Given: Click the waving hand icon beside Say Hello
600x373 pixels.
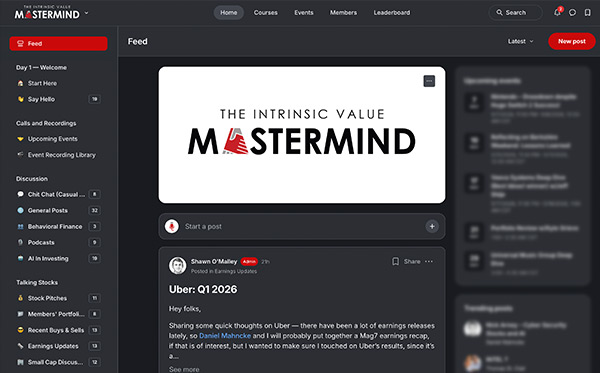Looking at the screenshot, I should pos(20,99).
